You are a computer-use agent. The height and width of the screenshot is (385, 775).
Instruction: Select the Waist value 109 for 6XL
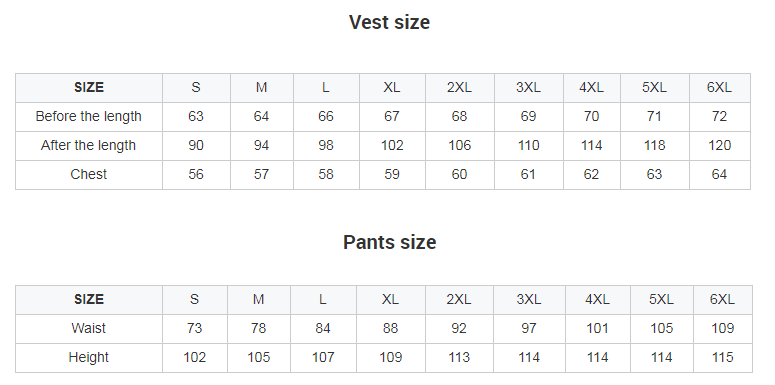tap(722, 328)
